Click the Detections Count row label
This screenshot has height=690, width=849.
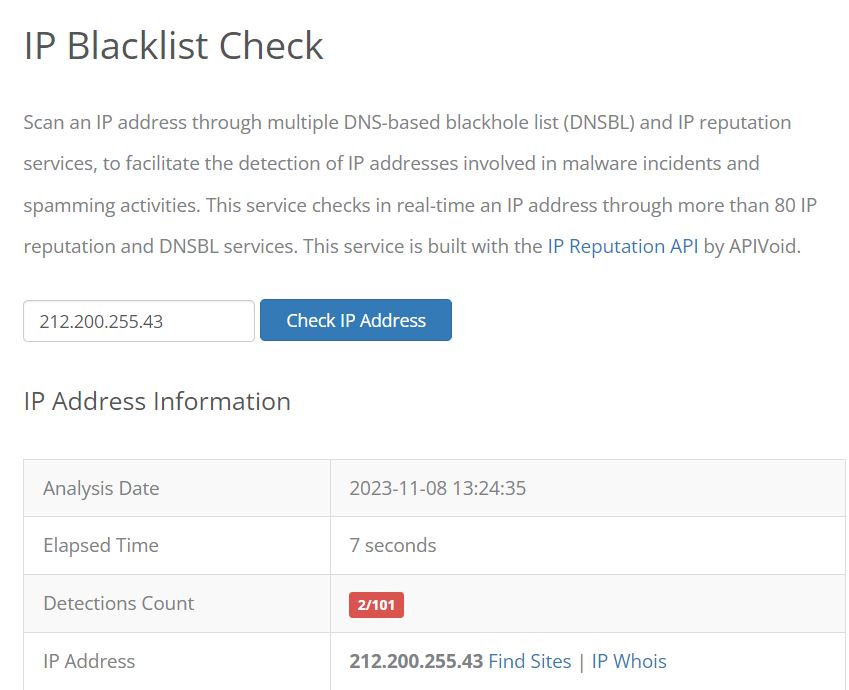[x=119, y=603]
